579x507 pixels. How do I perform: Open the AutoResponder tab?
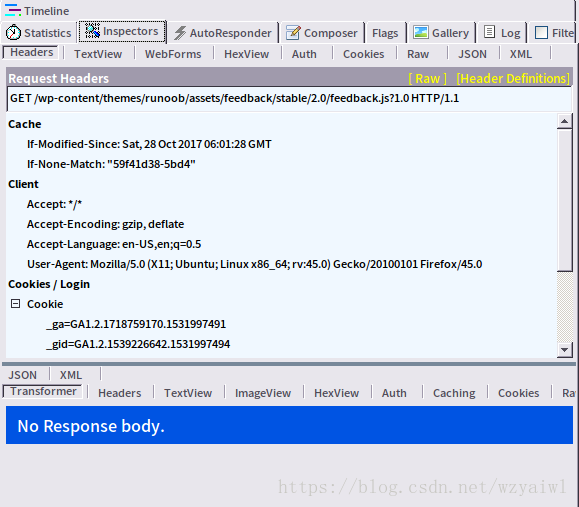pyautogui.click(x=223, y=33)
